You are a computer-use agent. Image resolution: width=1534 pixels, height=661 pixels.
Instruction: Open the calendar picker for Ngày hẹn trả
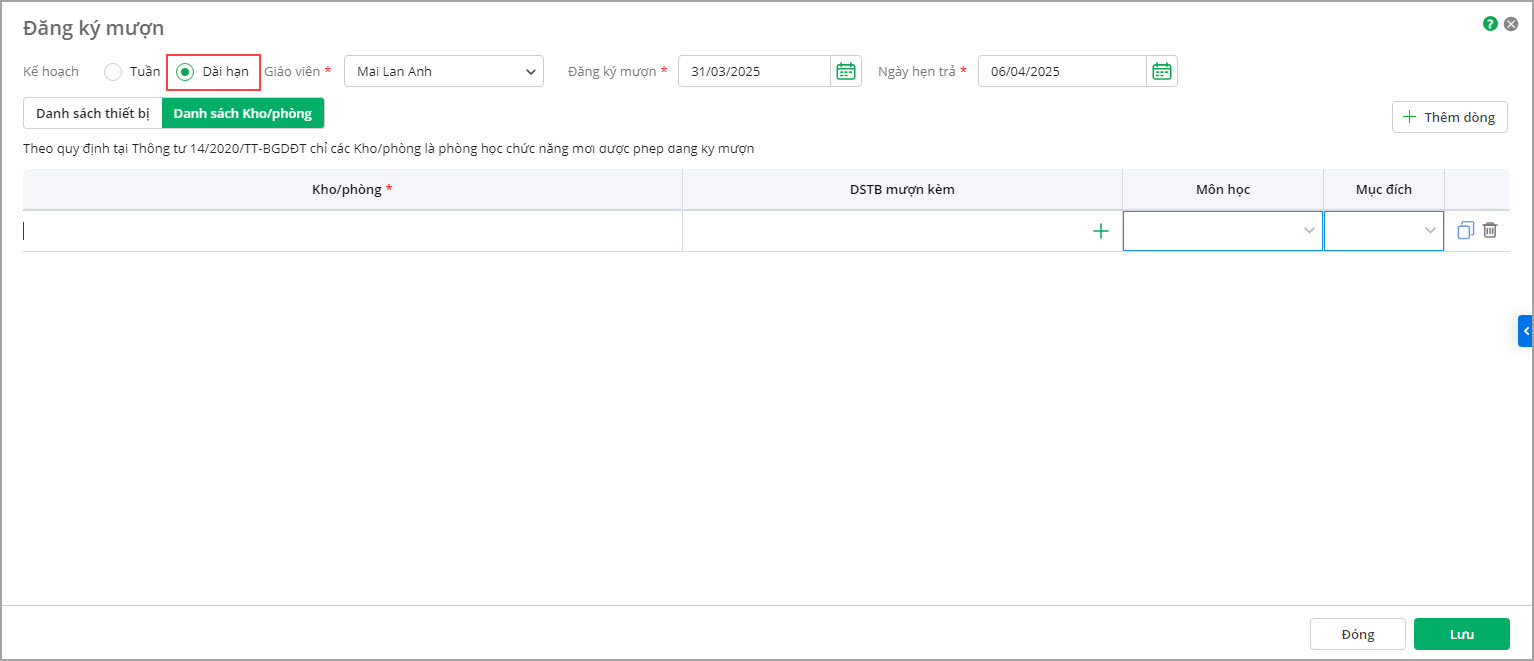pos(1161,71)
